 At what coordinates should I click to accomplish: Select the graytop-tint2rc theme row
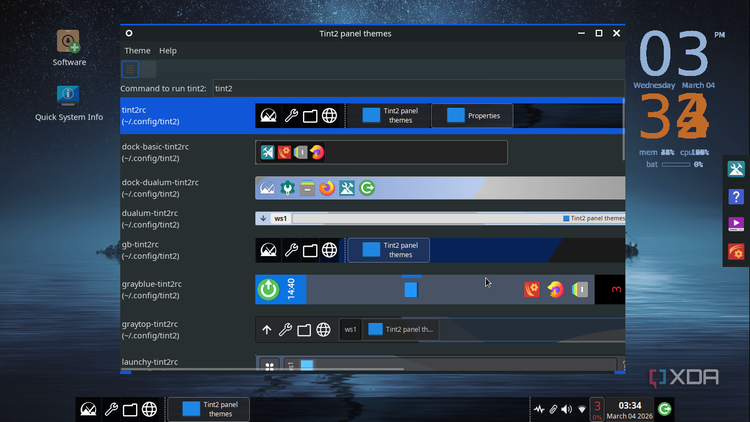click(x=372, y=330)
